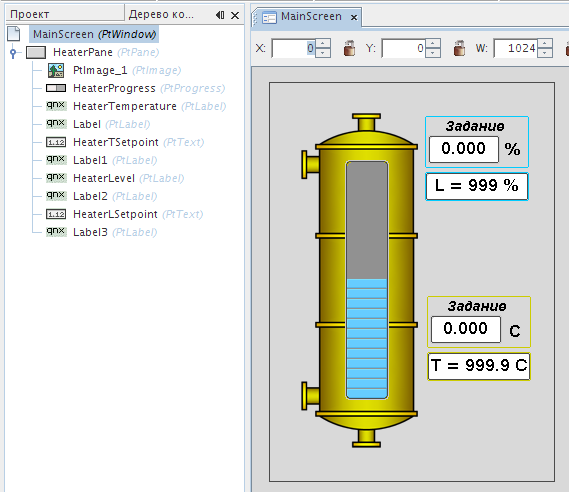
Task: Switch to the Дерево ко... tab
Action: (x=161, y=15)
